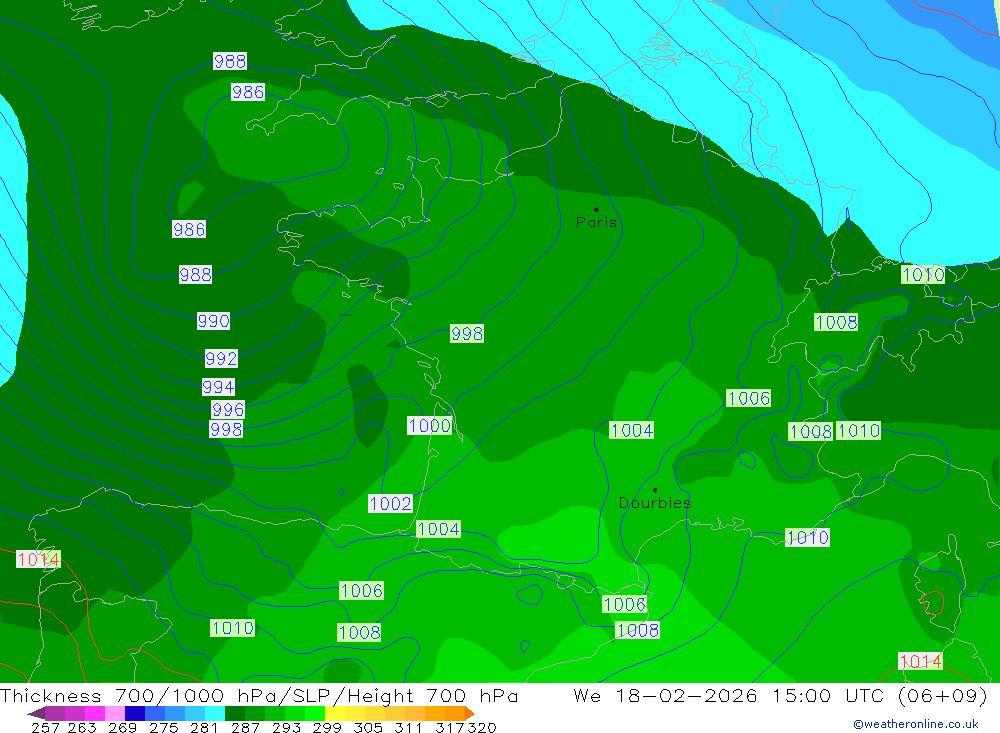Click the '(06+09)' model run text
Screen dimensions: 1000x733
tap(943, 696)
